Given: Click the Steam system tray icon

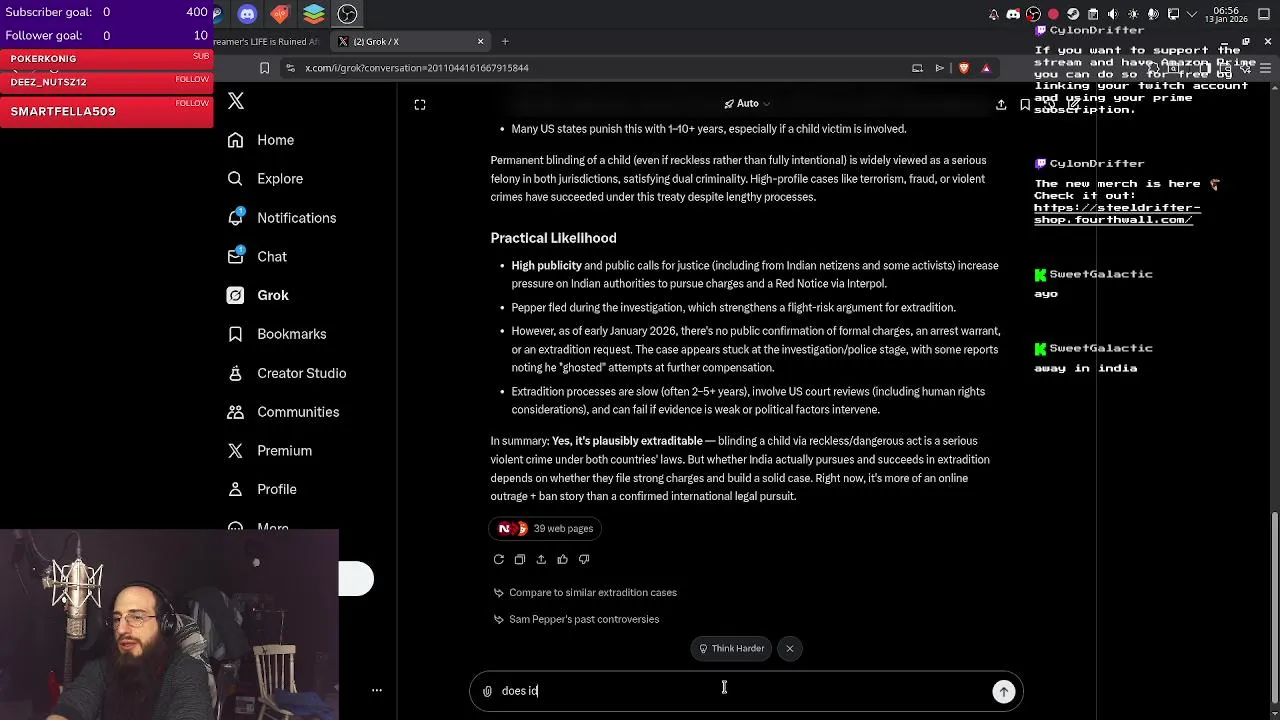Looking at the screenshot, I should click(1073, 14).
